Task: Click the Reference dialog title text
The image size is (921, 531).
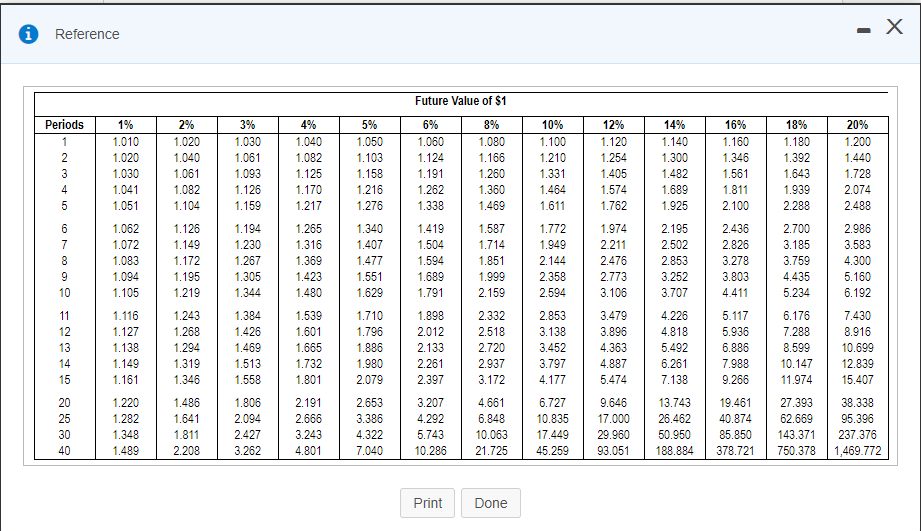Action: (x=87, y=34)
